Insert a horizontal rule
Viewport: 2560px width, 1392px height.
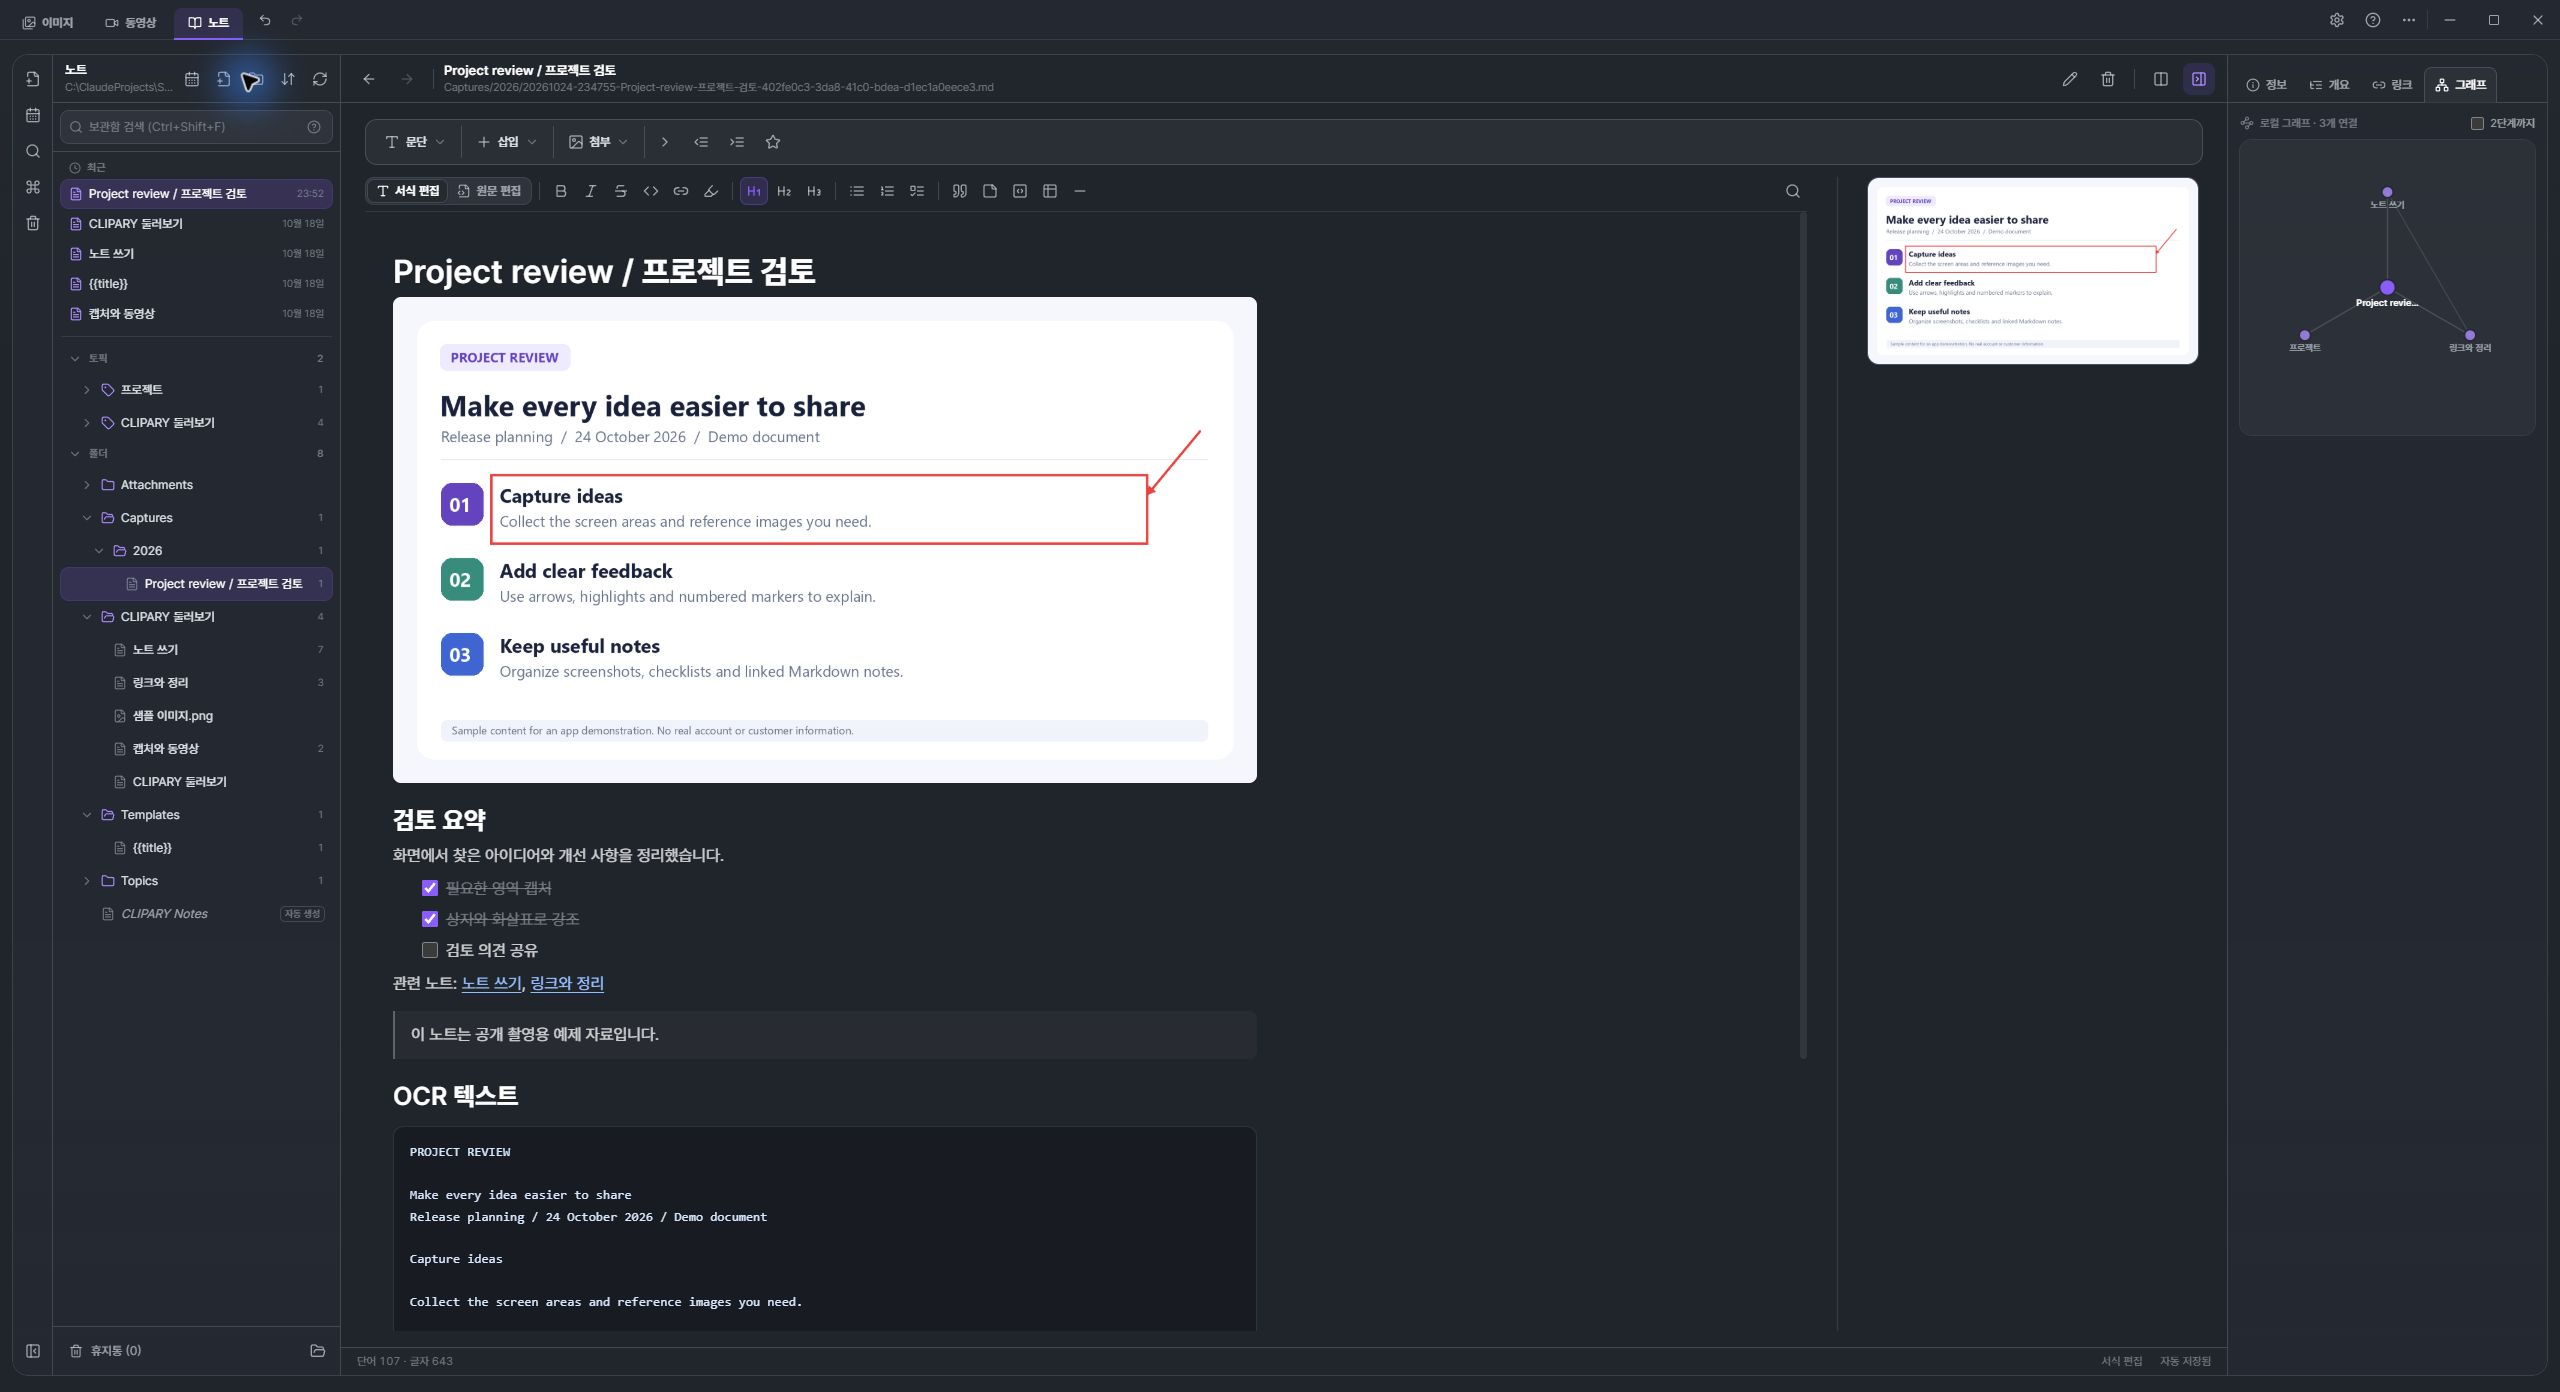[1080, 191]
